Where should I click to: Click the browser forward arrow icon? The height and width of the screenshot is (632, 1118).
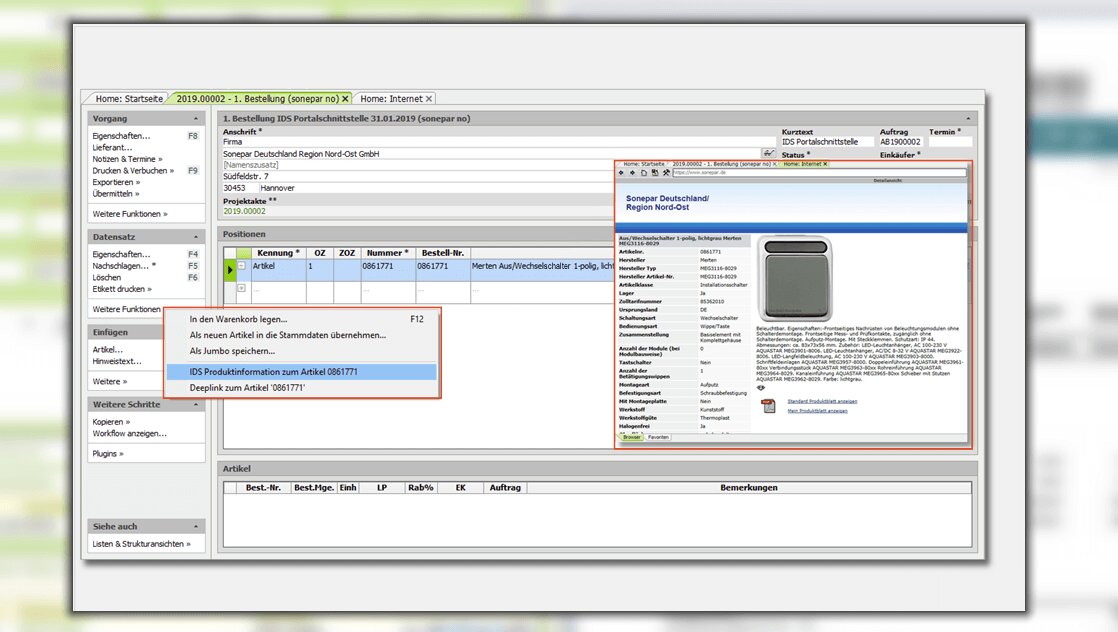click(x=632, y=172)
